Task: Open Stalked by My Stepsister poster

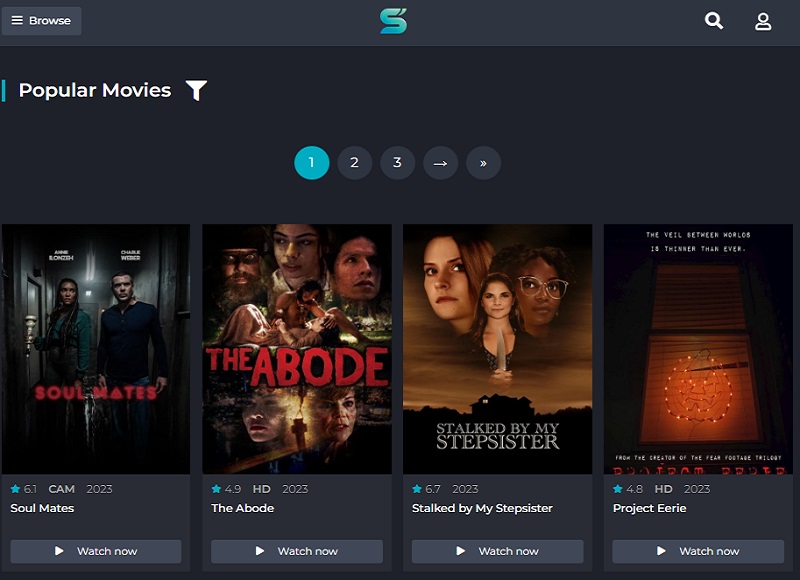Action: (497, 349)
